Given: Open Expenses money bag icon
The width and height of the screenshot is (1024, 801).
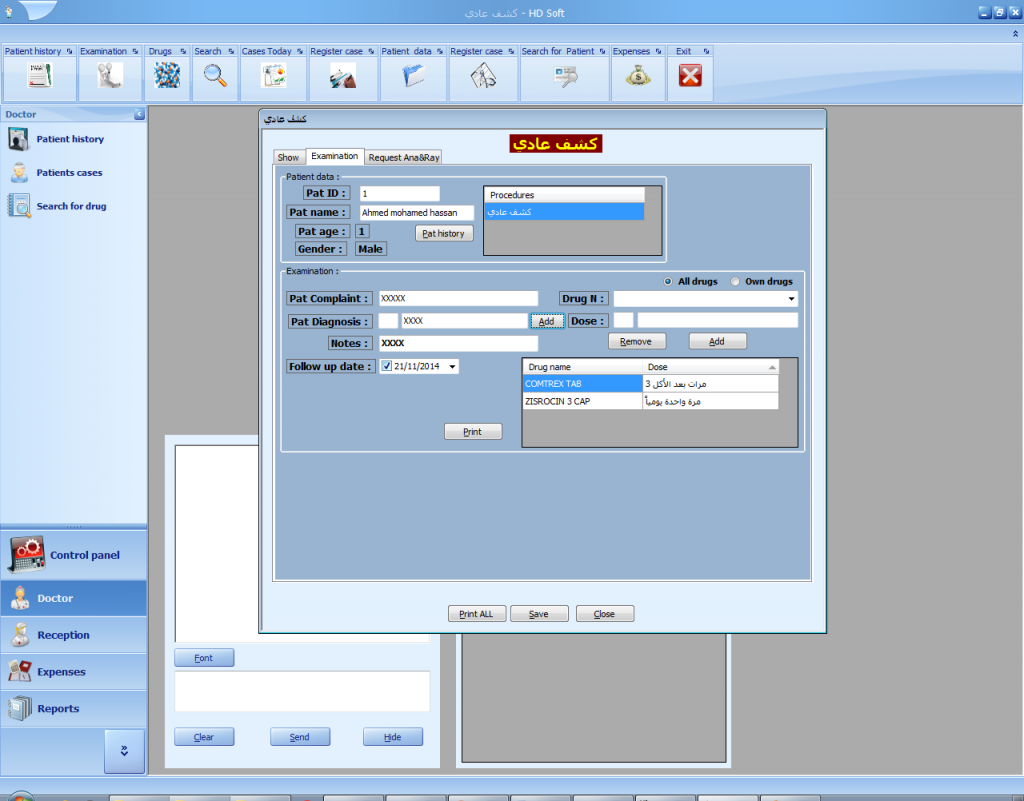Looking at the screenshot, I should (638, 76).
